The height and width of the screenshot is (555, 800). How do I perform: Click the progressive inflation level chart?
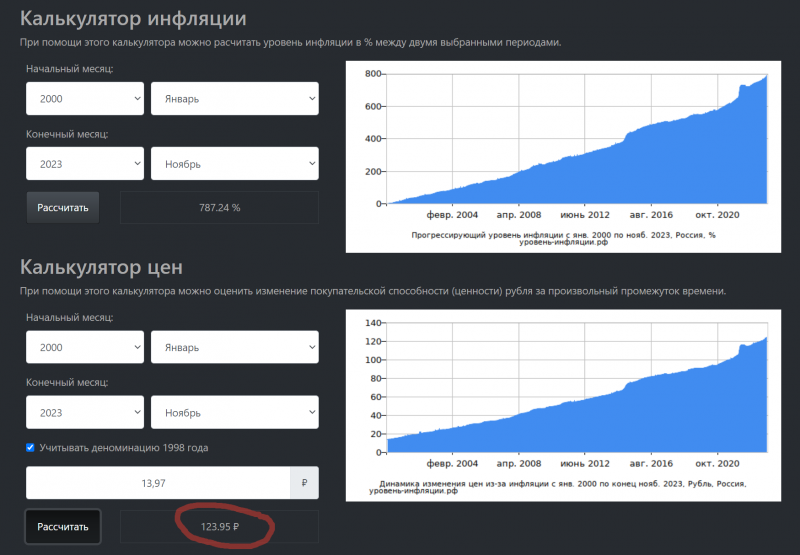[563, 157]
